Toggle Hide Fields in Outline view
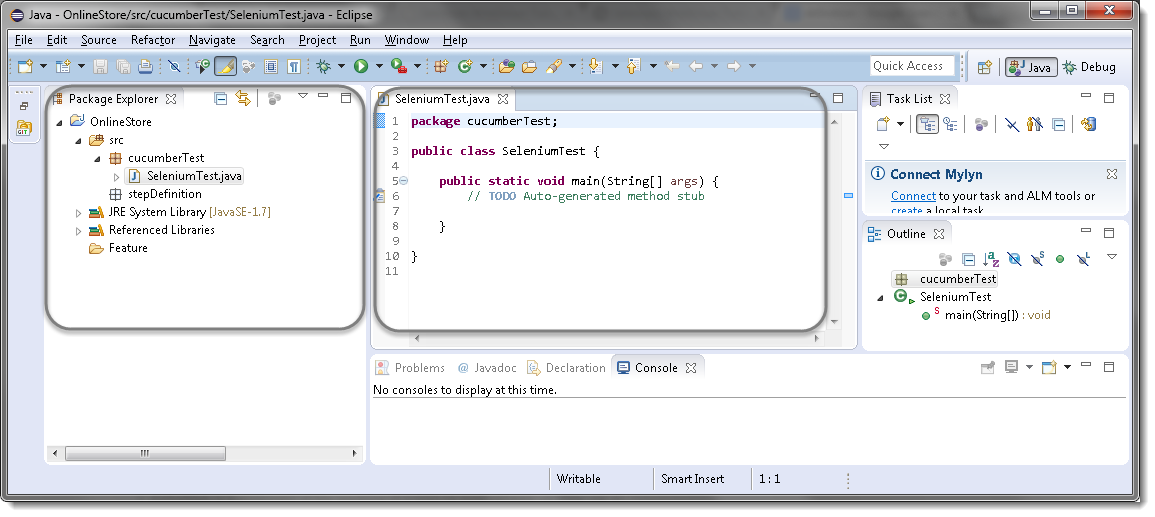1155x517 pixels. tap(1014, 258)
